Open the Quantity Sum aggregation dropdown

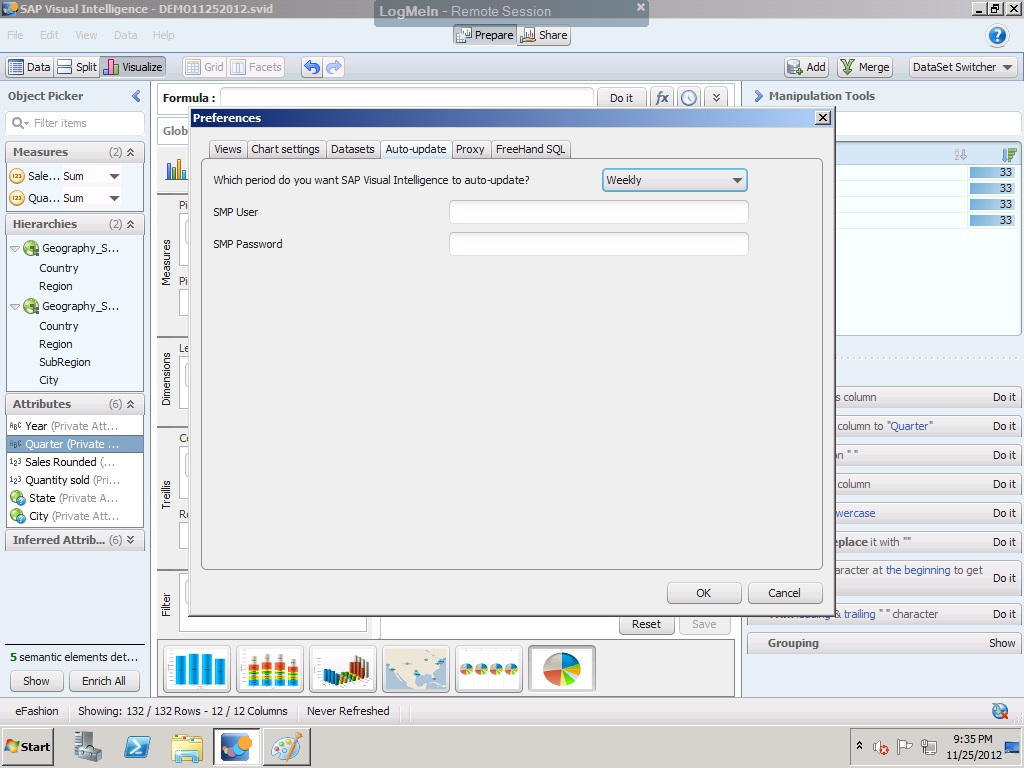tap(114, 198)
